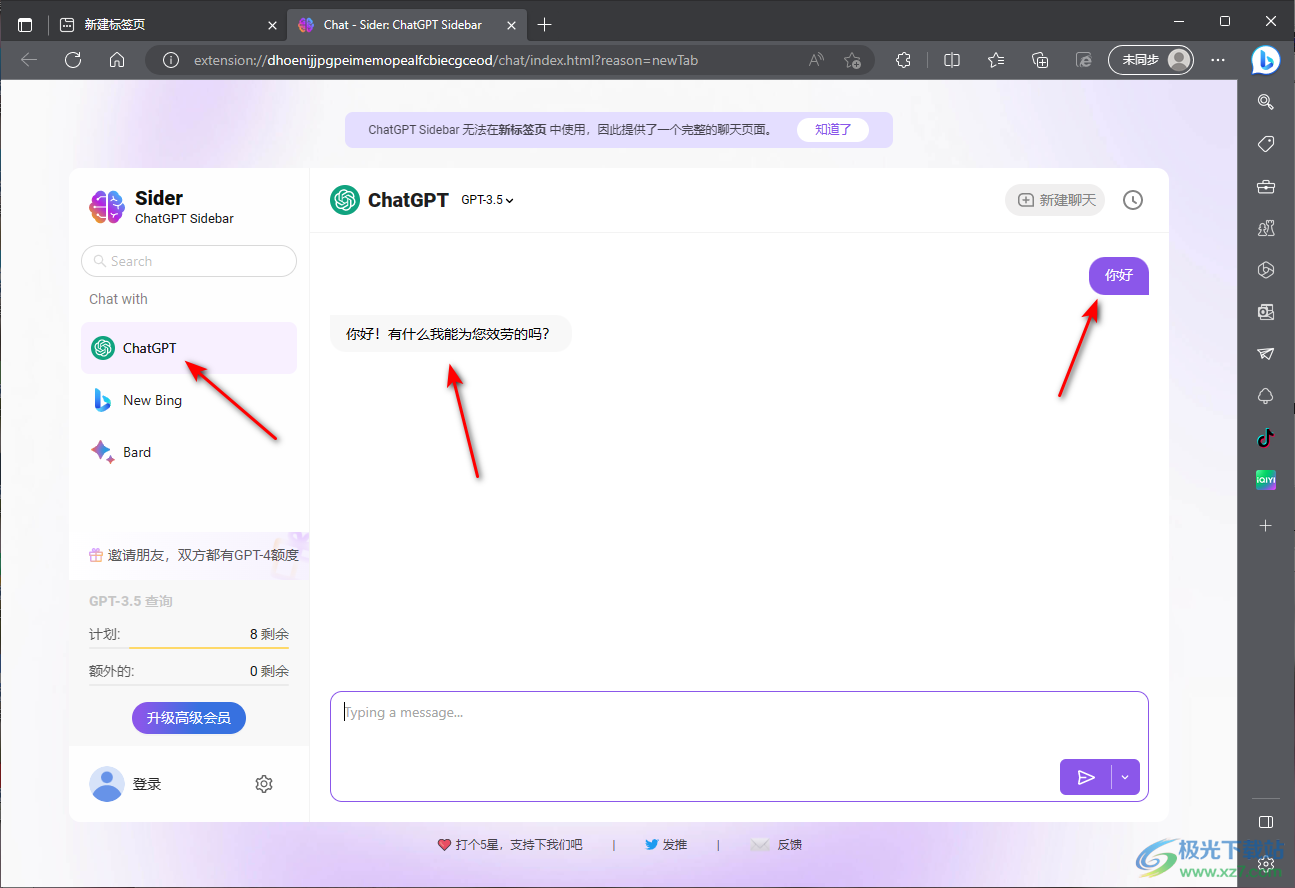The image size is (1295, 888).
Task: Open Edge sidebar shopping tag icon
Action: [1265, 144]
